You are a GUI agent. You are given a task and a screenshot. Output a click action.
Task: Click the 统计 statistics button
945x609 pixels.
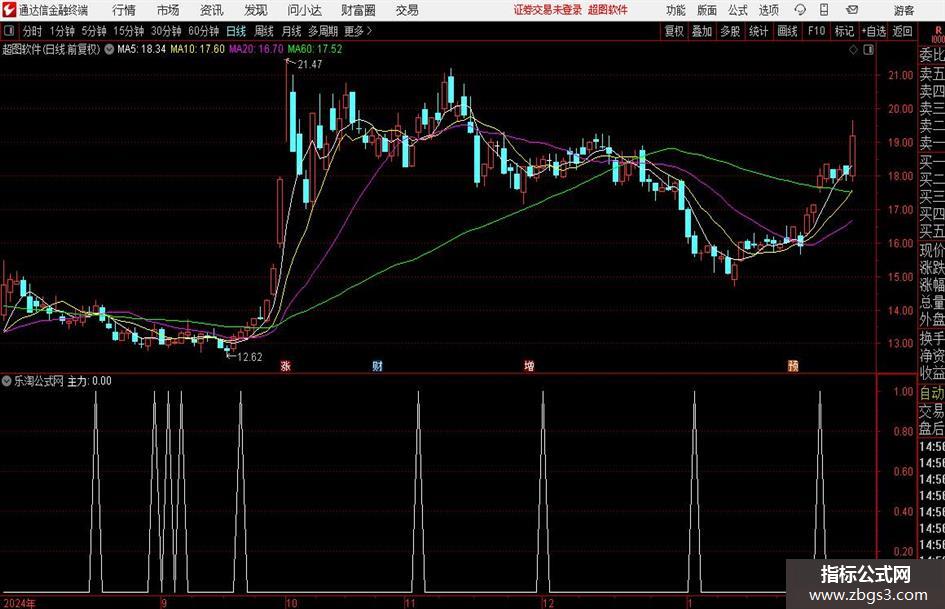point(758,31)
